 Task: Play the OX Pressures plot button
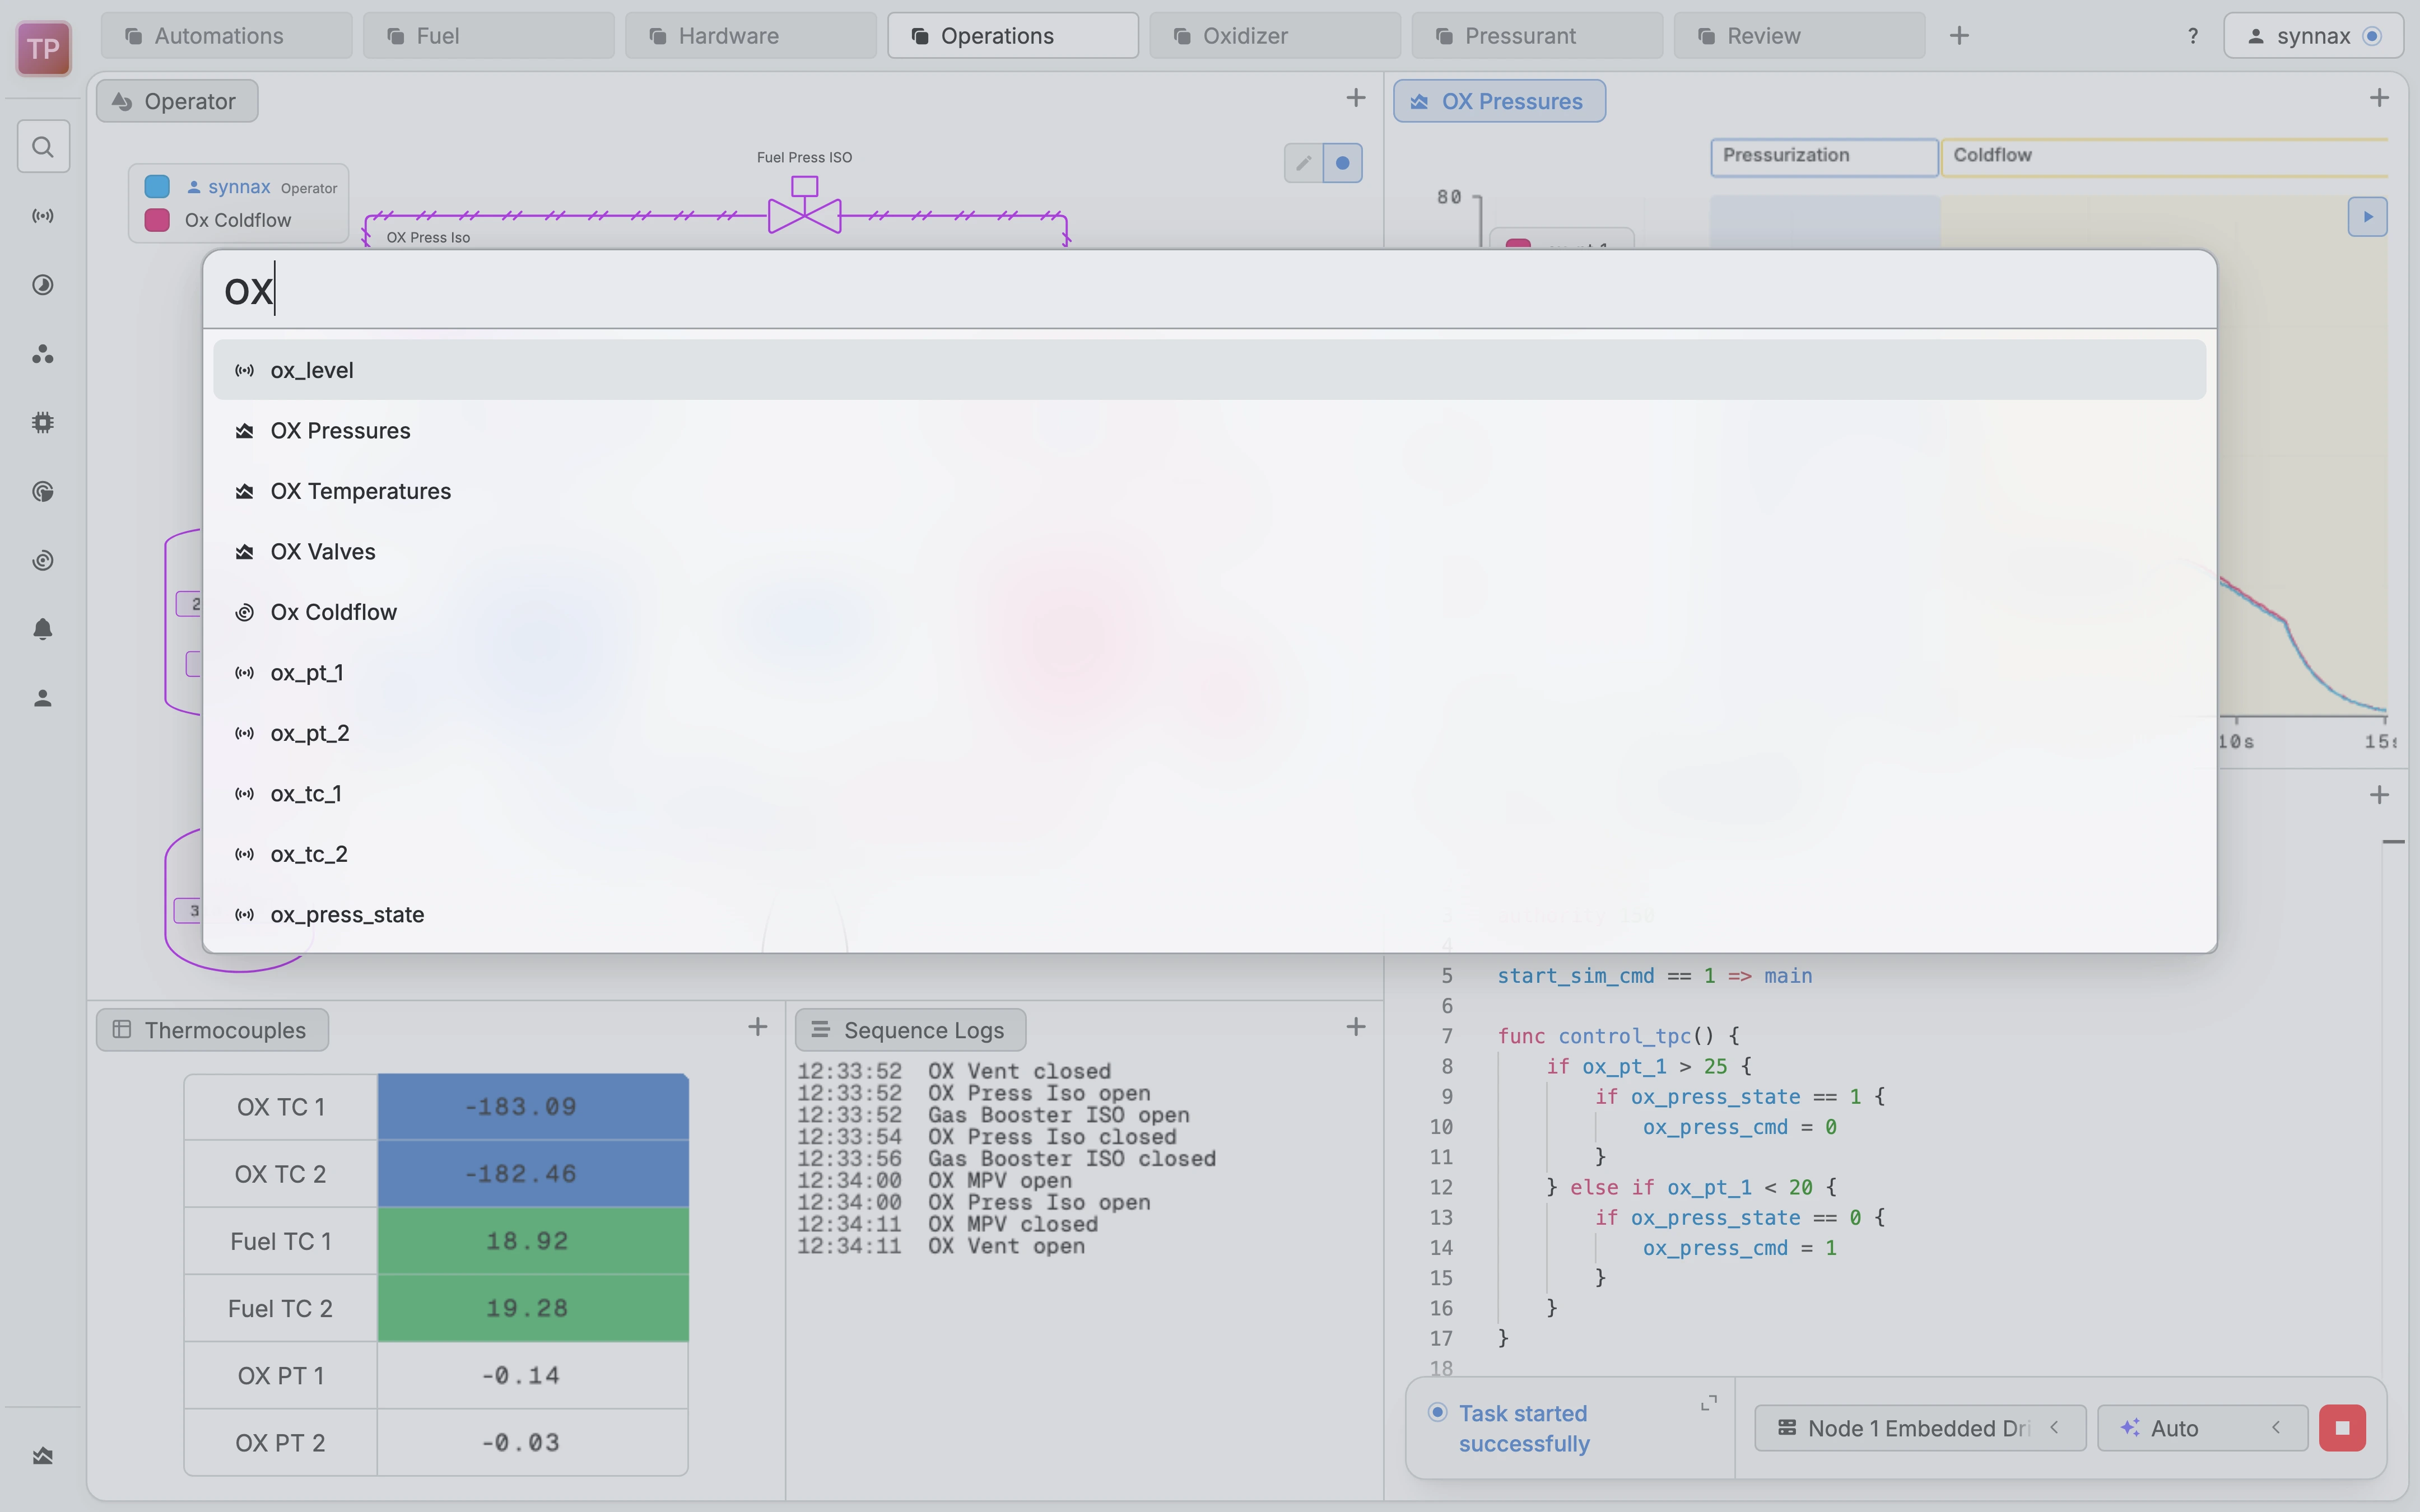(2367, 217)
